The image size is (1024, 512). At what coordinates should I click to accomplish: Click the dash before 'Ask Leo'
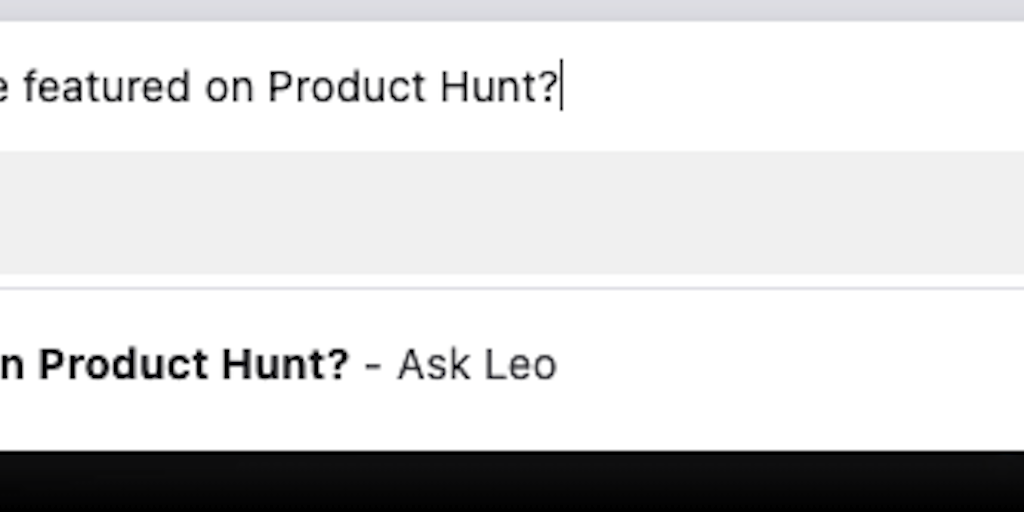click(x=373, y=365)
